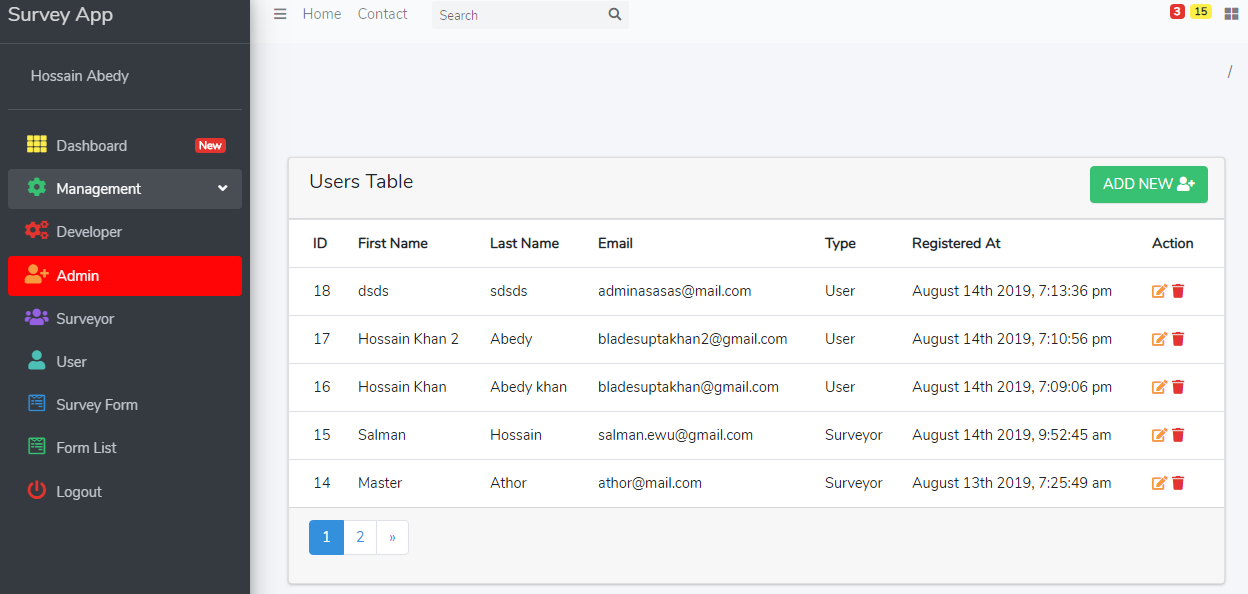Click email salman.ewu@gmail.com
The image size is (1248, 594).
676,435
